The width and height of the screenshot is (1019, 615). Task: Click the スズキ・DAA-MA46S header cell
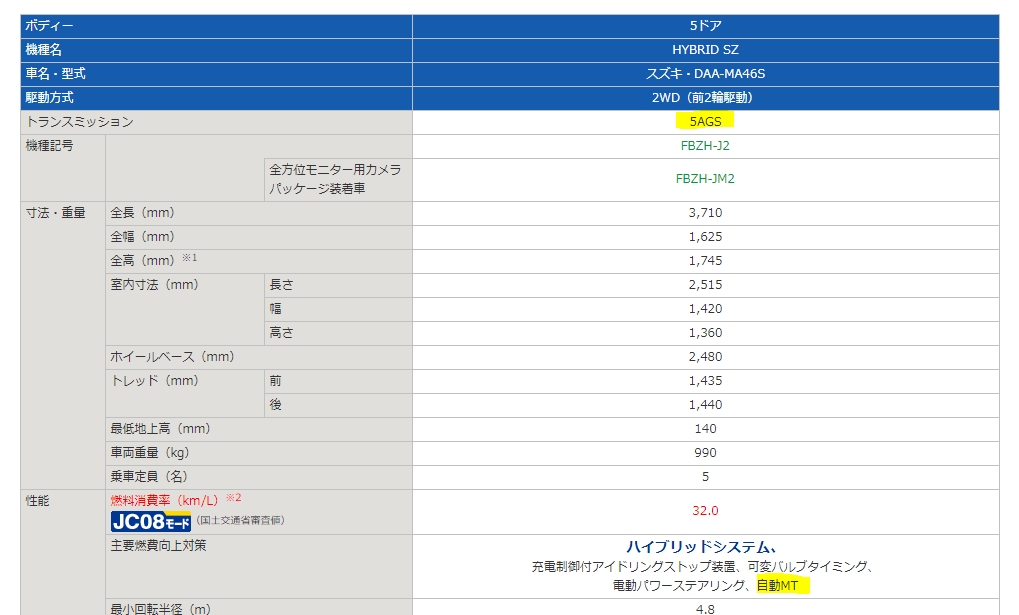705,74
